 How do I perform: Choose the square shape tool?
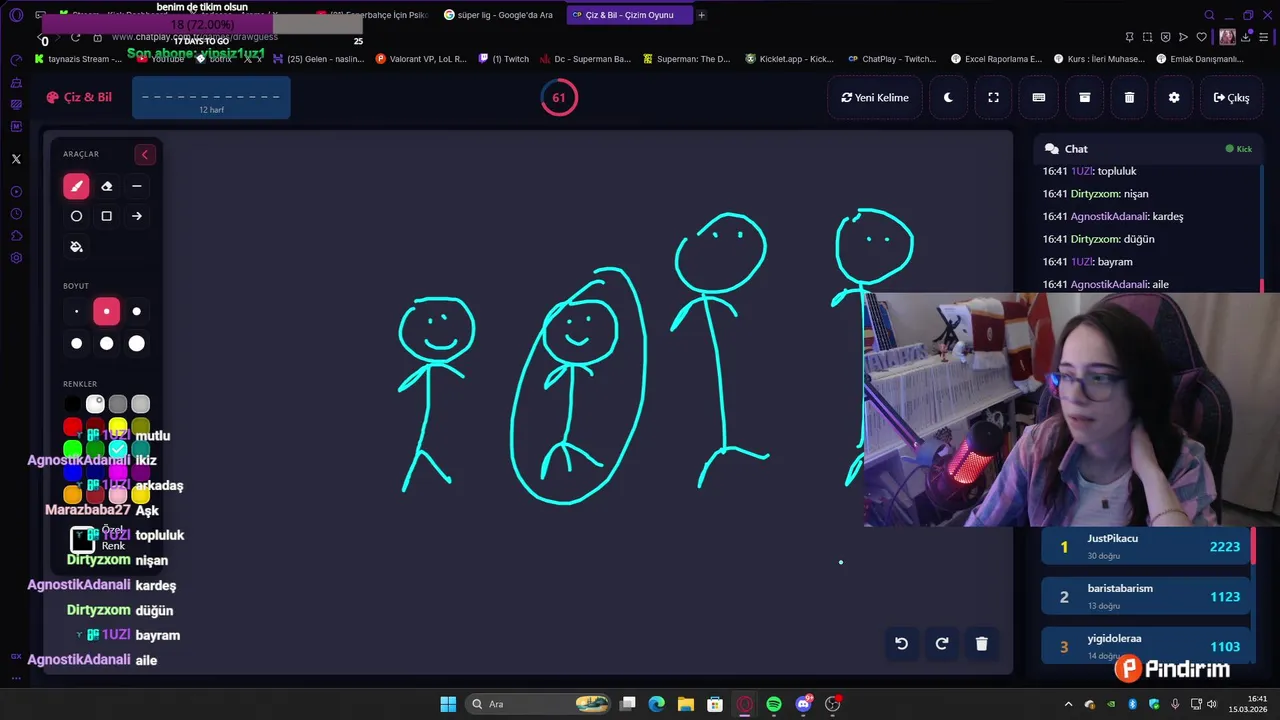click(107, 216)
